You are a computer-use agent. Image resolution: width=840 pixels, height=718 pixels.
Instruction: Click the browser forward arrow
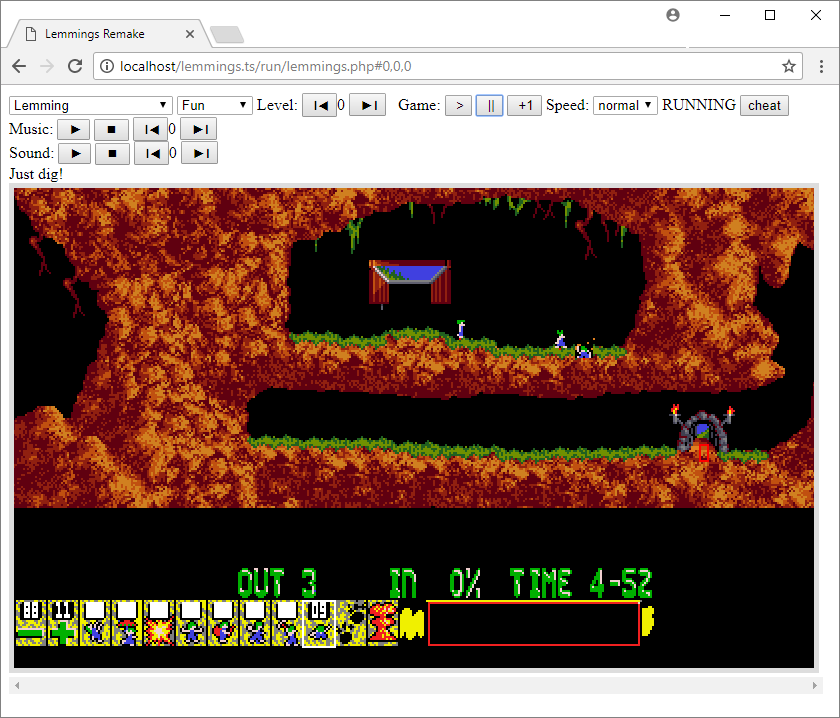(x=47, y=66)
